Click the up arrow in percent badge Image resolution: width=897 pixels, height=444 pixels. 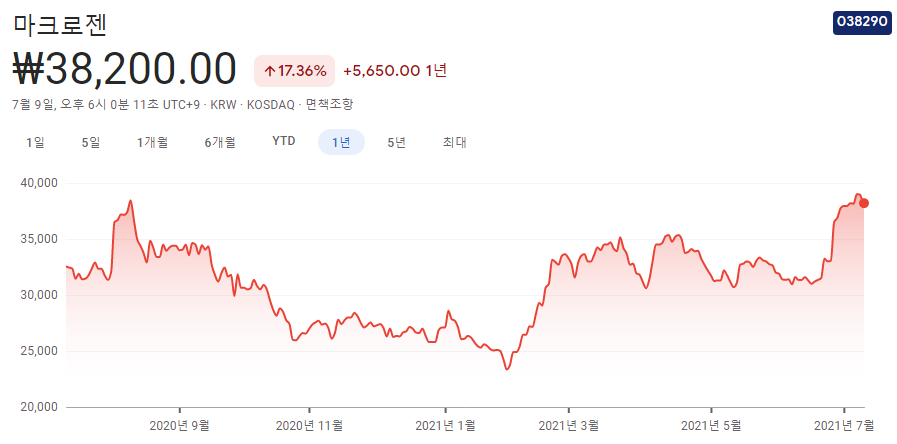pyautogui.click(x=269, y=72)
